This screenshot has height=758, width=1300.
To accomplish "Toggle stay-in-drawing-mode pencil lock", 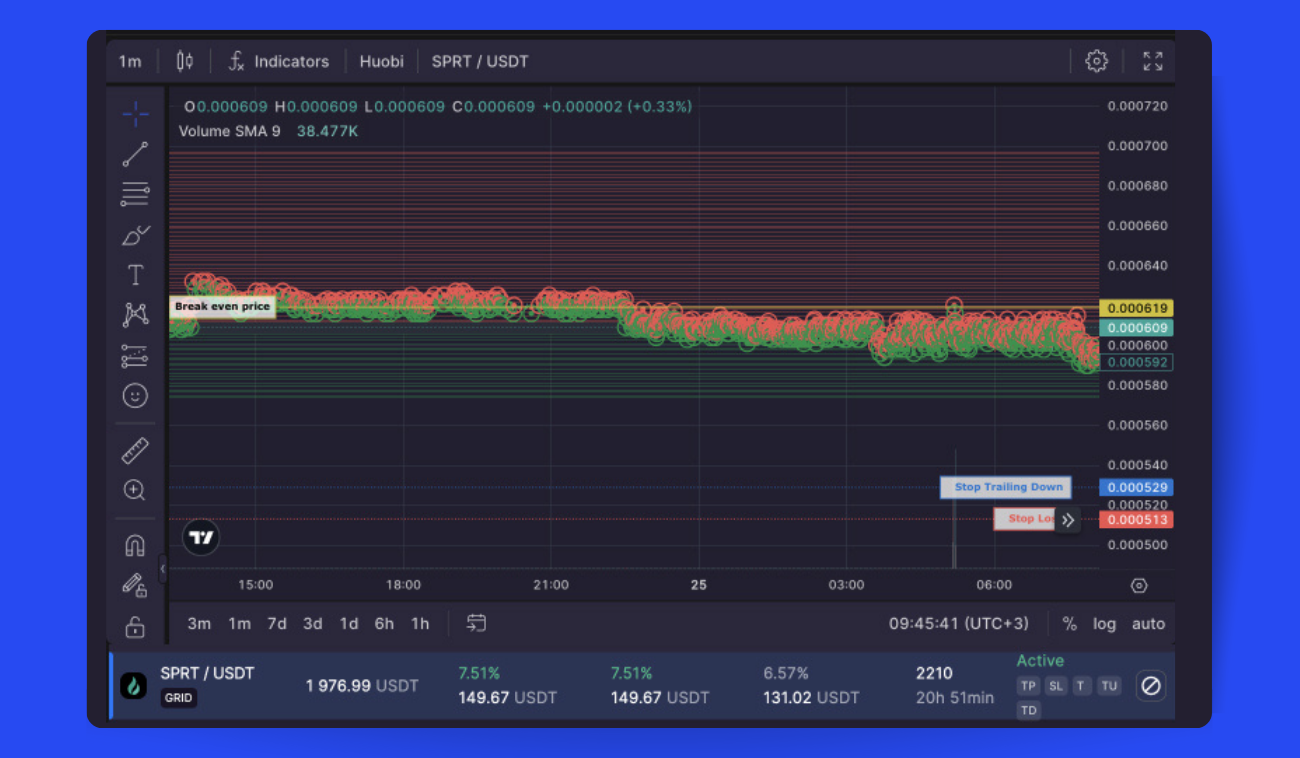I will point(136,585).
